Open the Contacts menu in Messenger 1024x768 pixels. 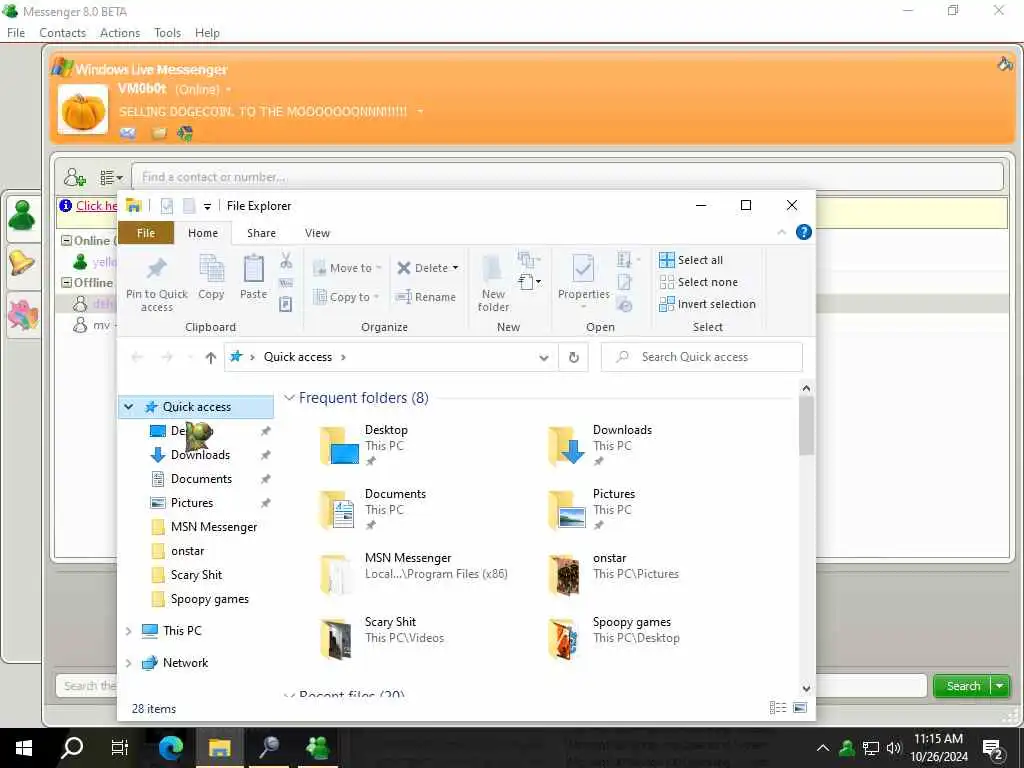tap(62, 33)
